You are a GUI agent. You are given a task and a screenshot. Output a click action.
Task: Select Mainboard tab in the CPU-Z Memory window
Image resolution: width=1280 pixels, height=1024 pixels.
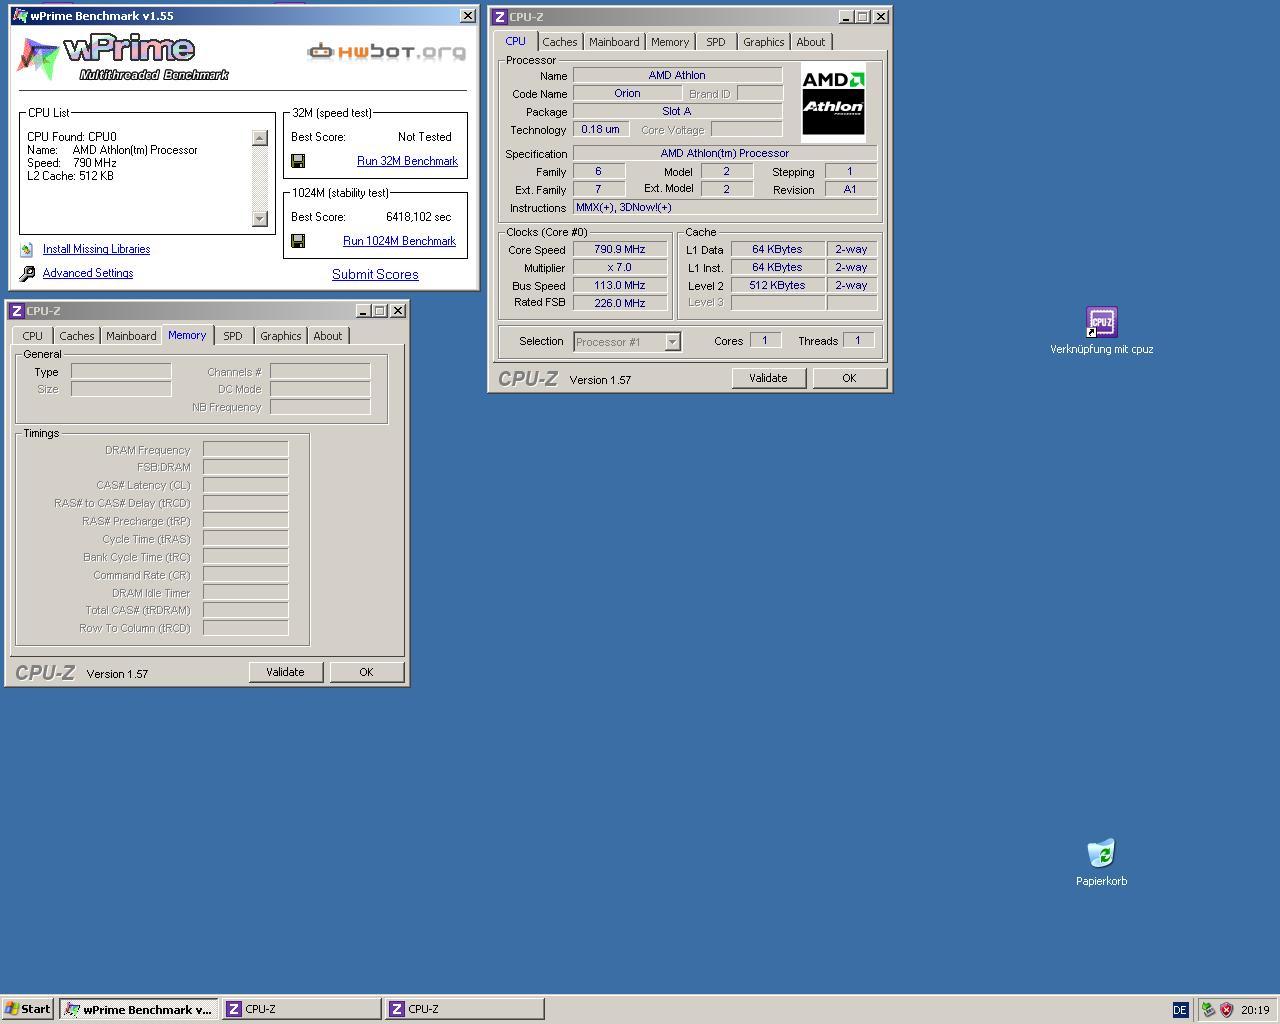tap(131, 336)
